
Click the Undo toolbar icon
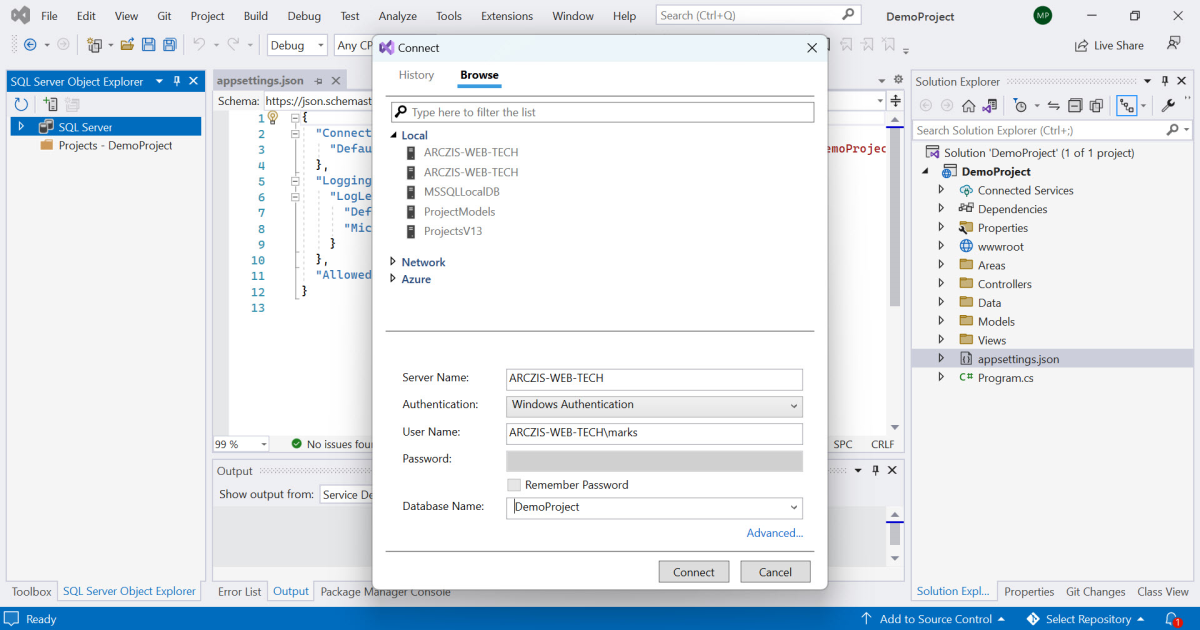tap(199, 45)
